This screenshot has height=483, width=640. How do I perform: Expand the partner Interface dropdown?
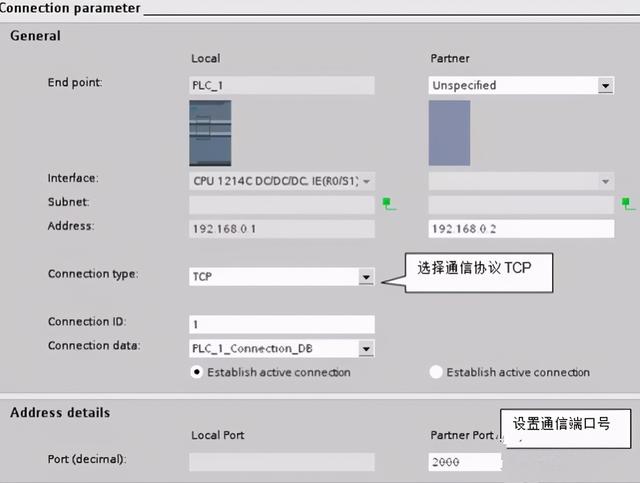[x=605, y=181]
